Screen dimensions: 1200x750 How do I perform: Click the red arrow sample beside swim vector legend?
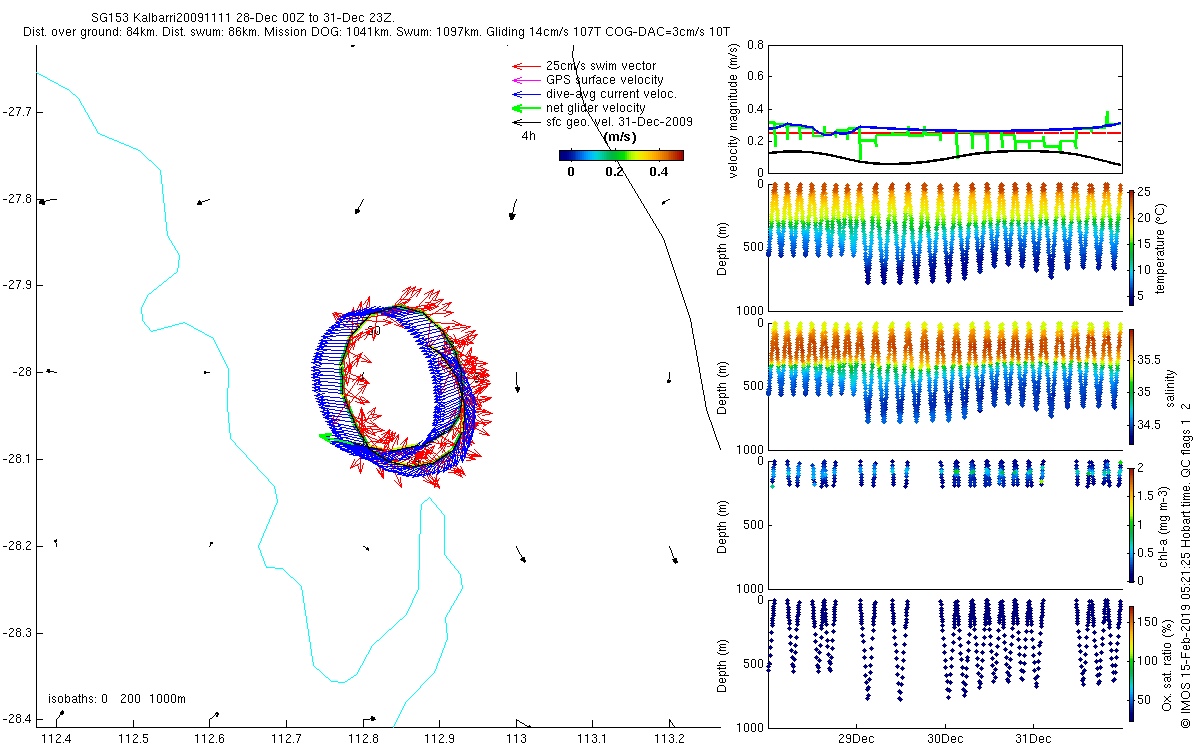point(526,66)
